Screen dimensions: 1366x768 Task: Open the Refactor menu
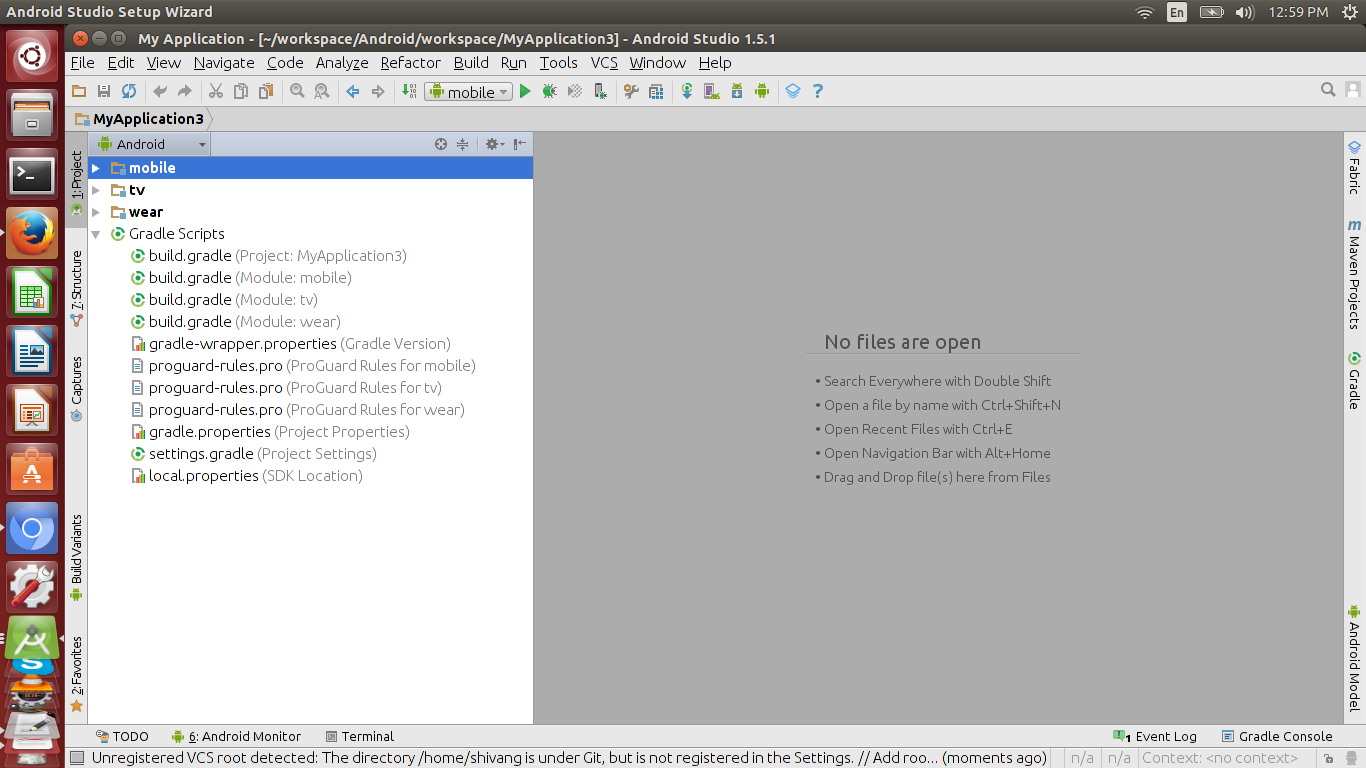pos(410,62)
